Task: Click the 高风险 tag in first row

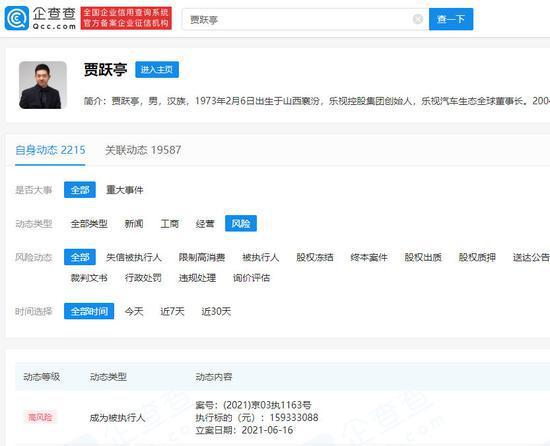Action: click(40, 417)
